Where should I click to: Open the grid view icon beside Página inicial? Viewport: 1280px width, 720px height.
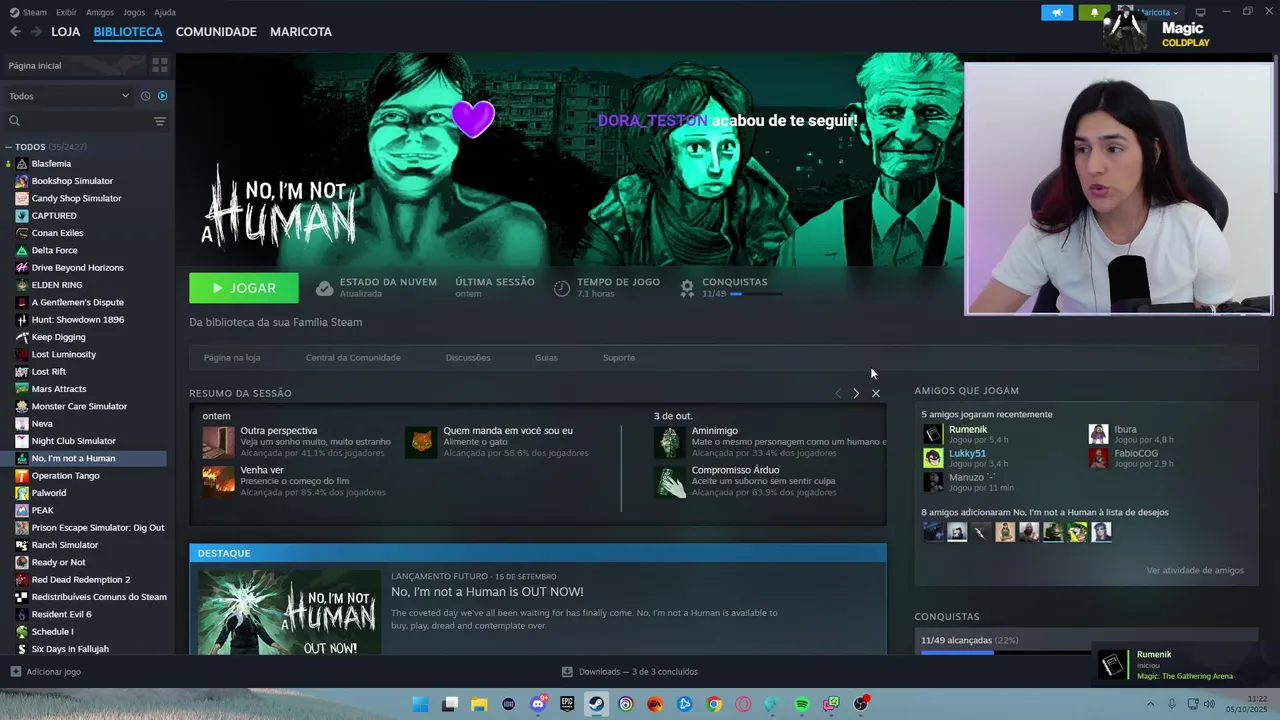(x=159, y=65)
